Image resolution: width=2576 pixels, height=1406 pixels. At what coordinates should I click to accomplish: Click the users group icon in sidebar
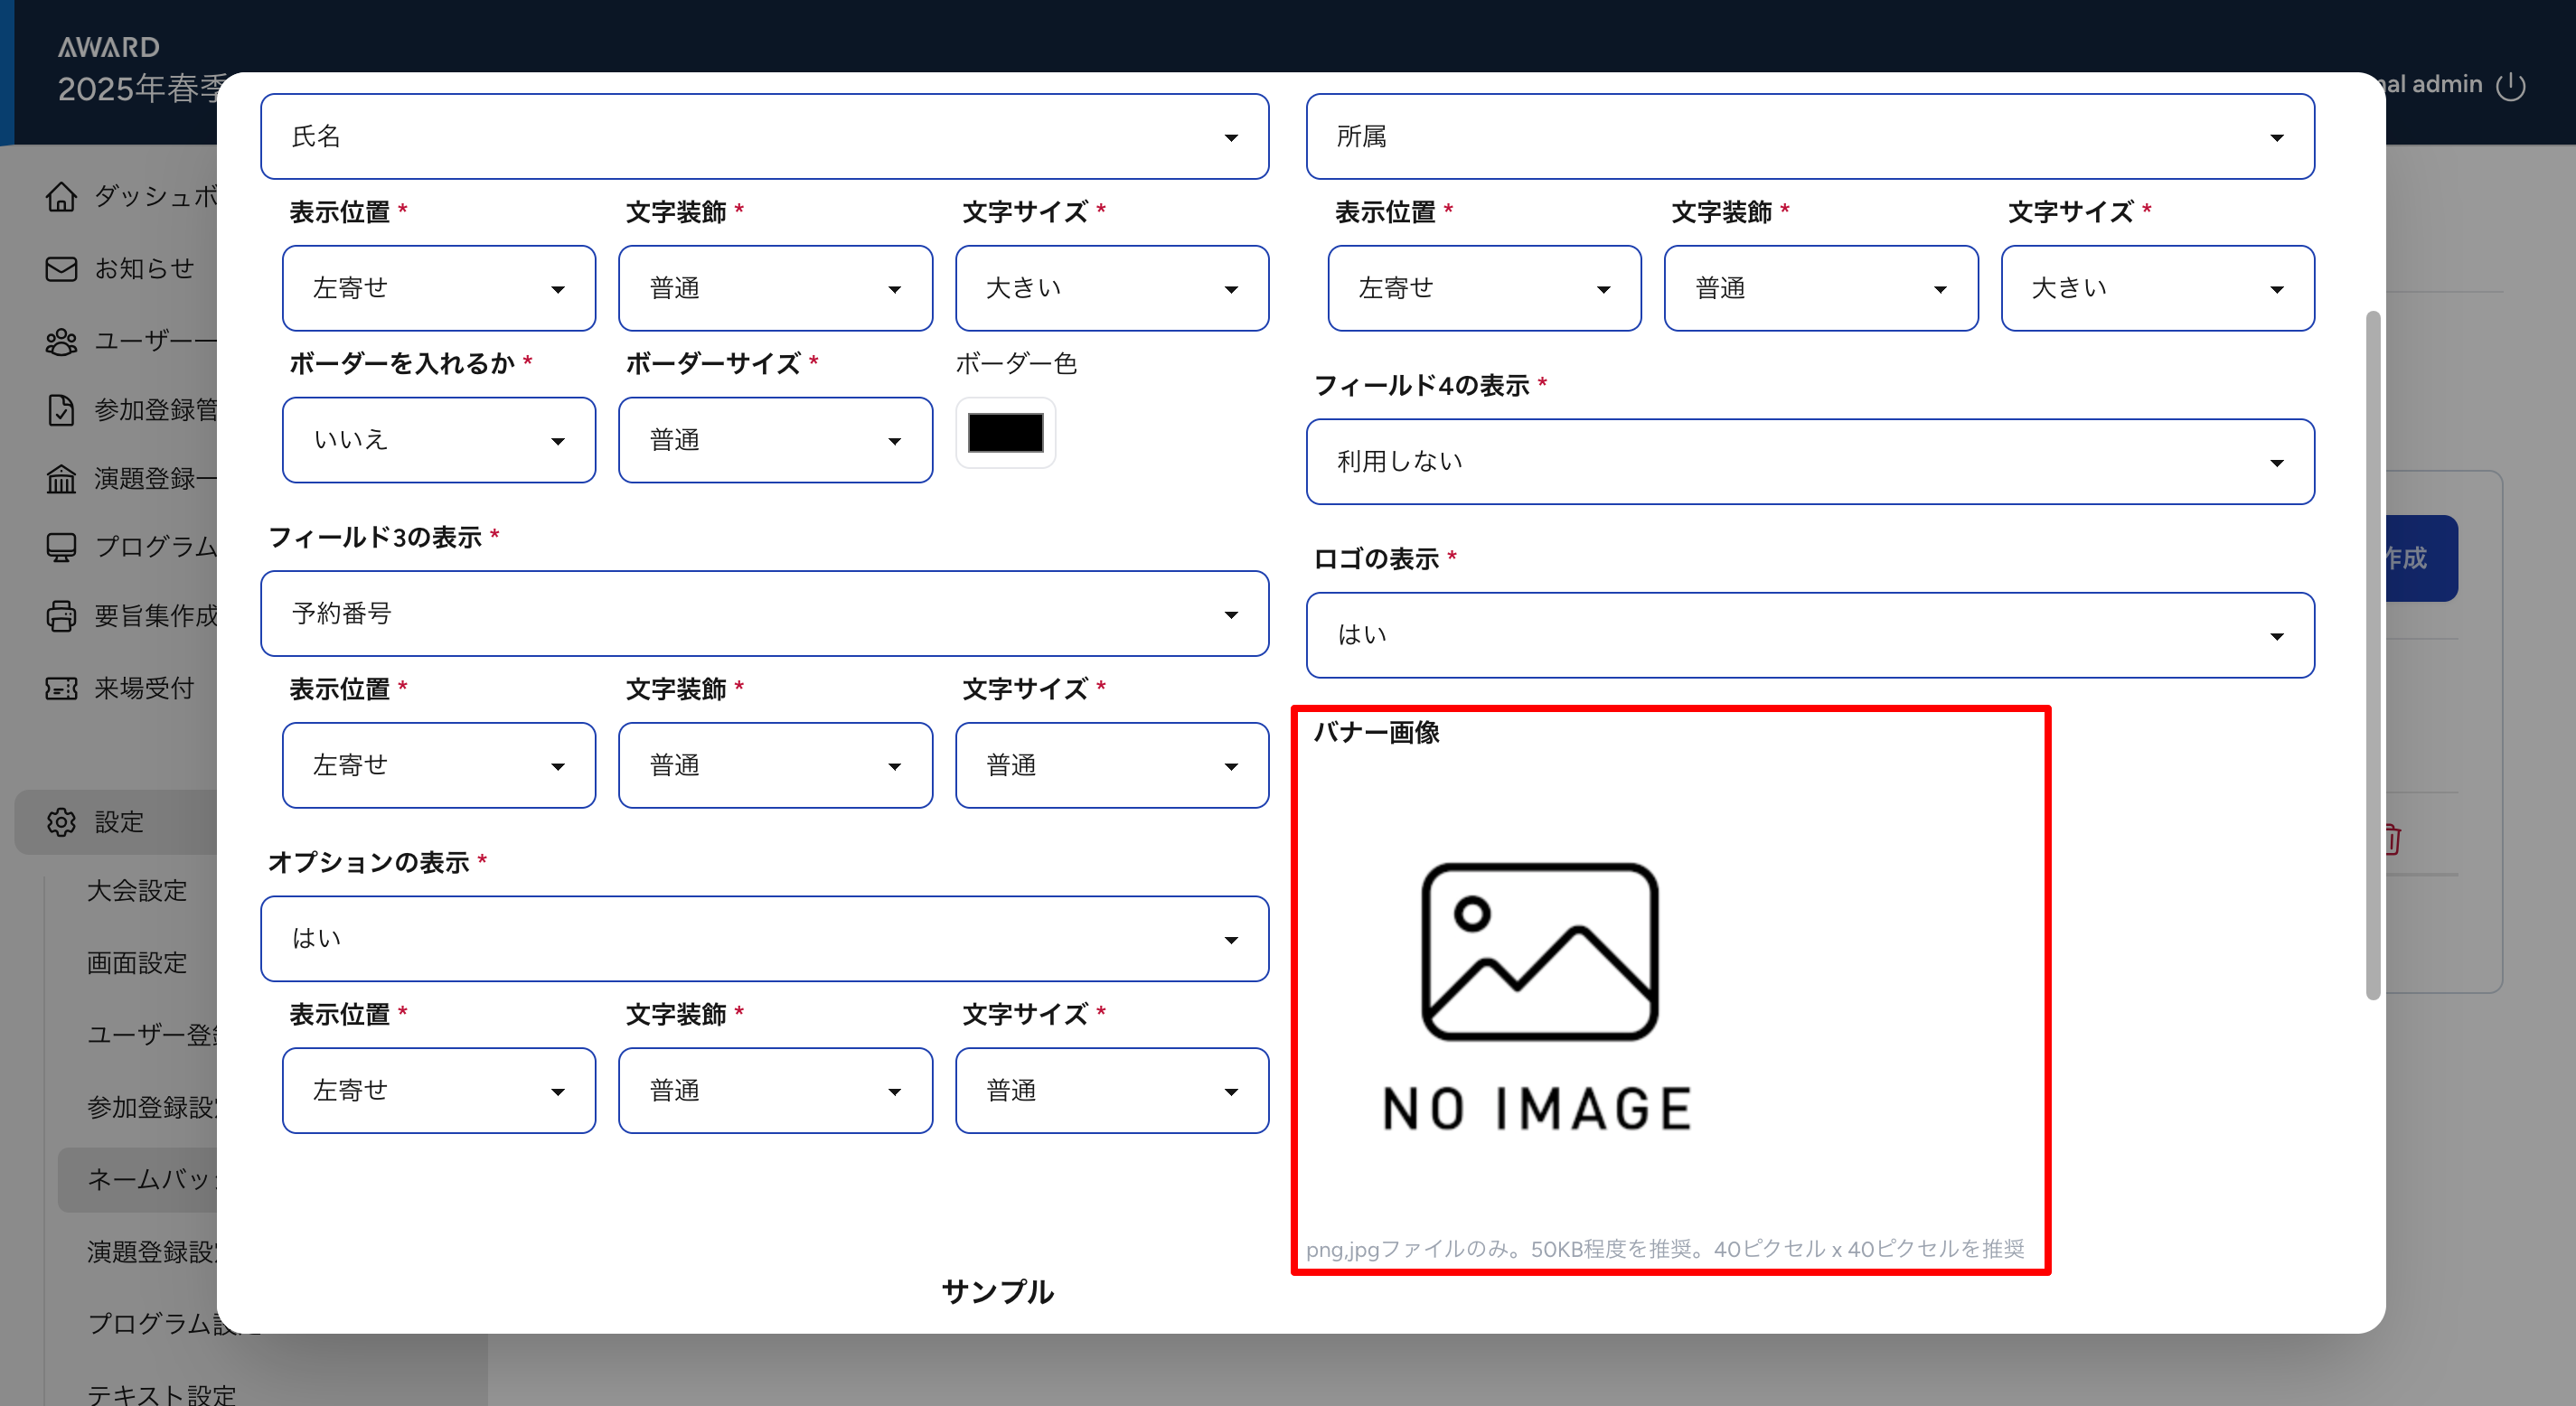point(61,341)
